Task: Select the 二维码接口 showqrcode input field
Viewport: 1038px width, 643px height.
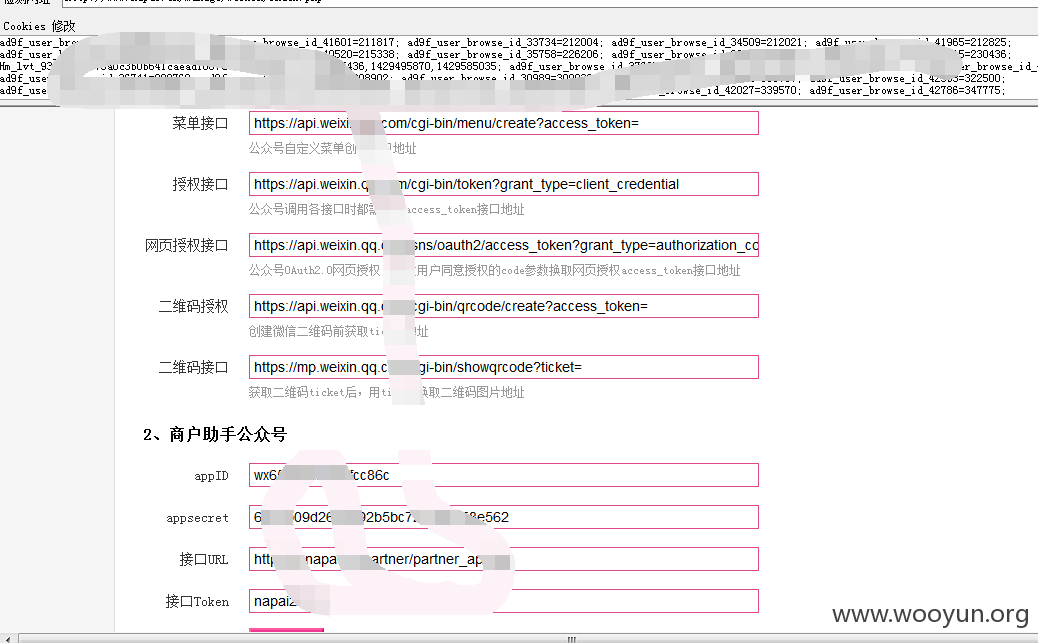Action: pyautogui.click(x=503, y=367)
